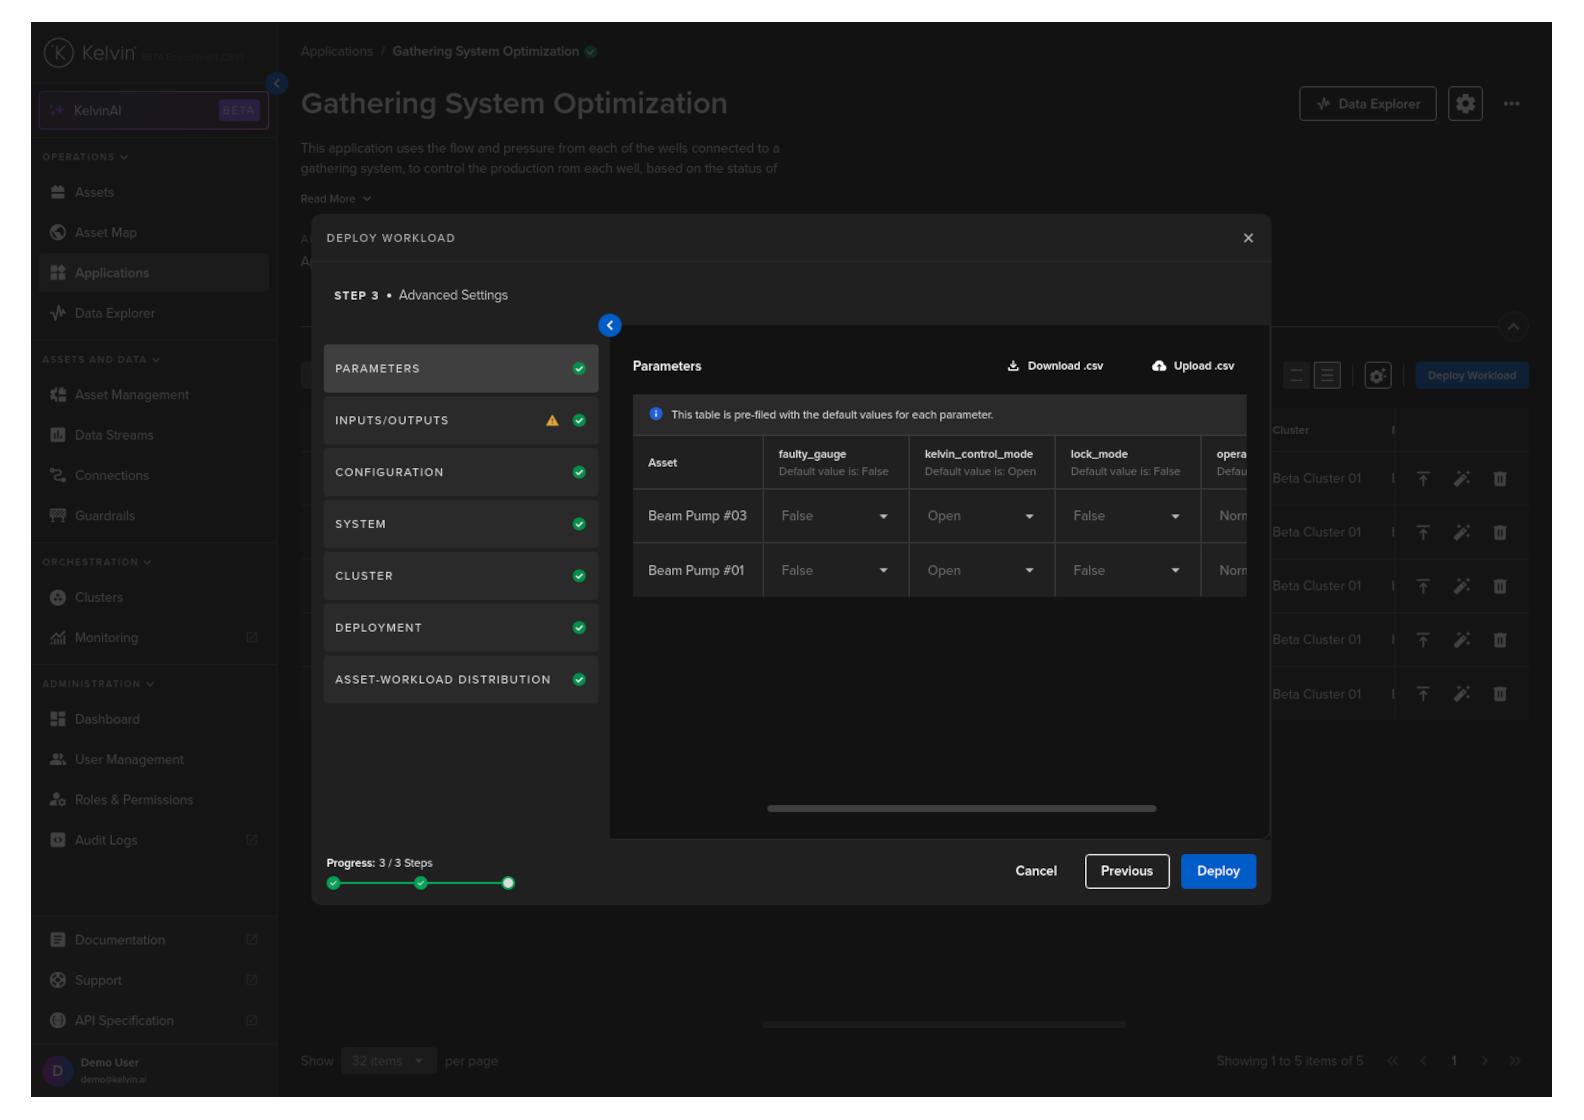Click the horizontal scrollbar under the parameters table
The width and height of the screenshot is (1584, 1120).
click(x=961, y=808)
